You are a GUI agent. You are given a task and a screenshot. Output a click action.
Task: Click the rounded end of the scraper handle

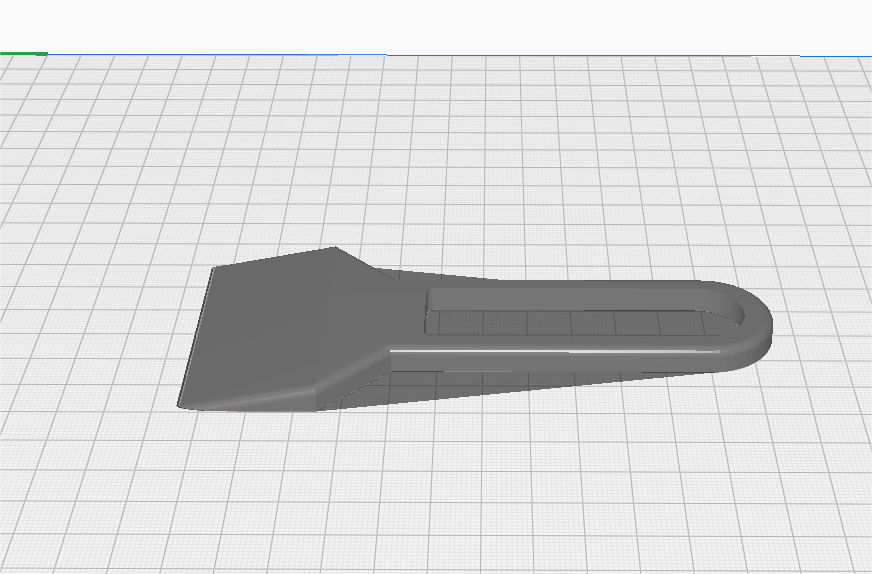[x=759, y=325]
